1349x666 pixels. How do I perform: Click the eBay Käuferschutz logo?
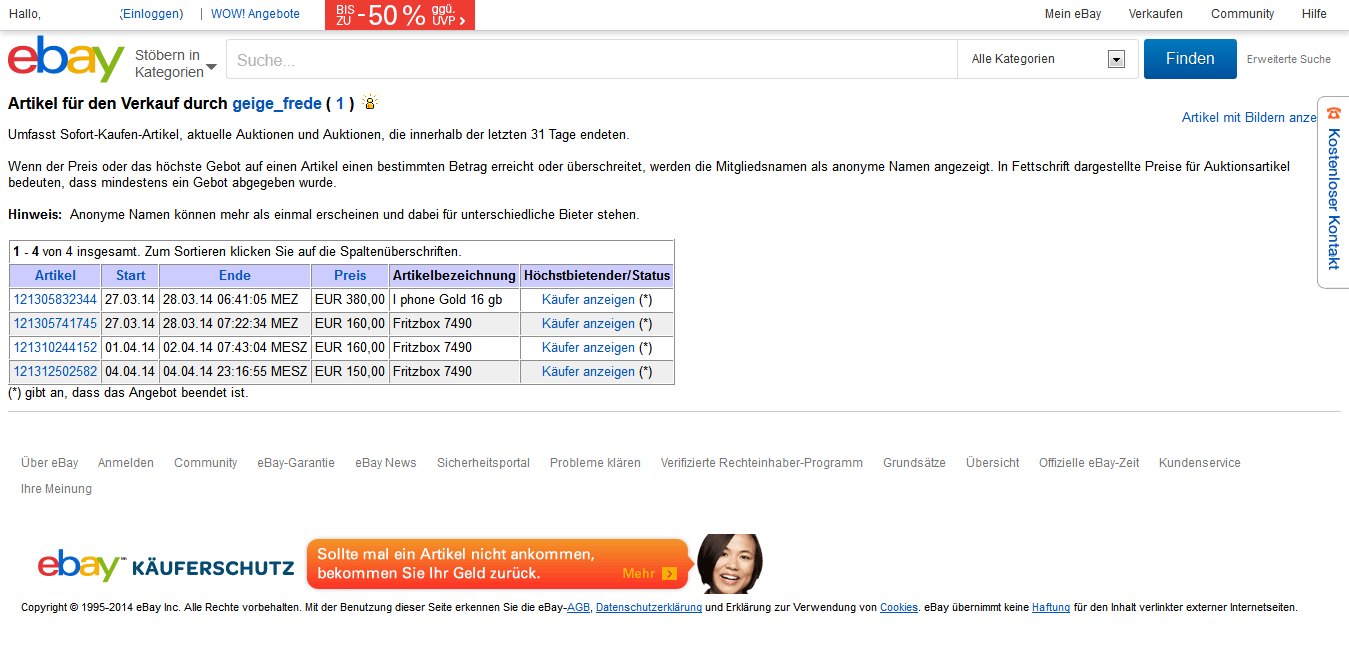(166, 566)
